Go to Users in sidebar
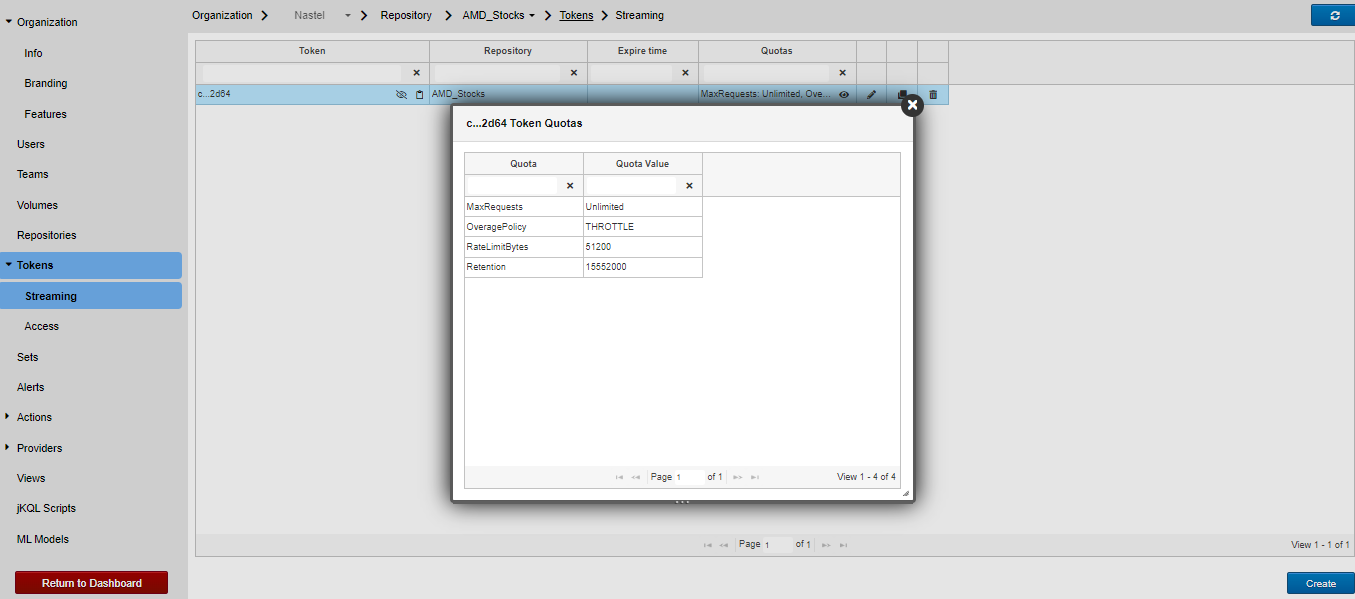This screenshot has width=1355, height=599. [31, 144]
